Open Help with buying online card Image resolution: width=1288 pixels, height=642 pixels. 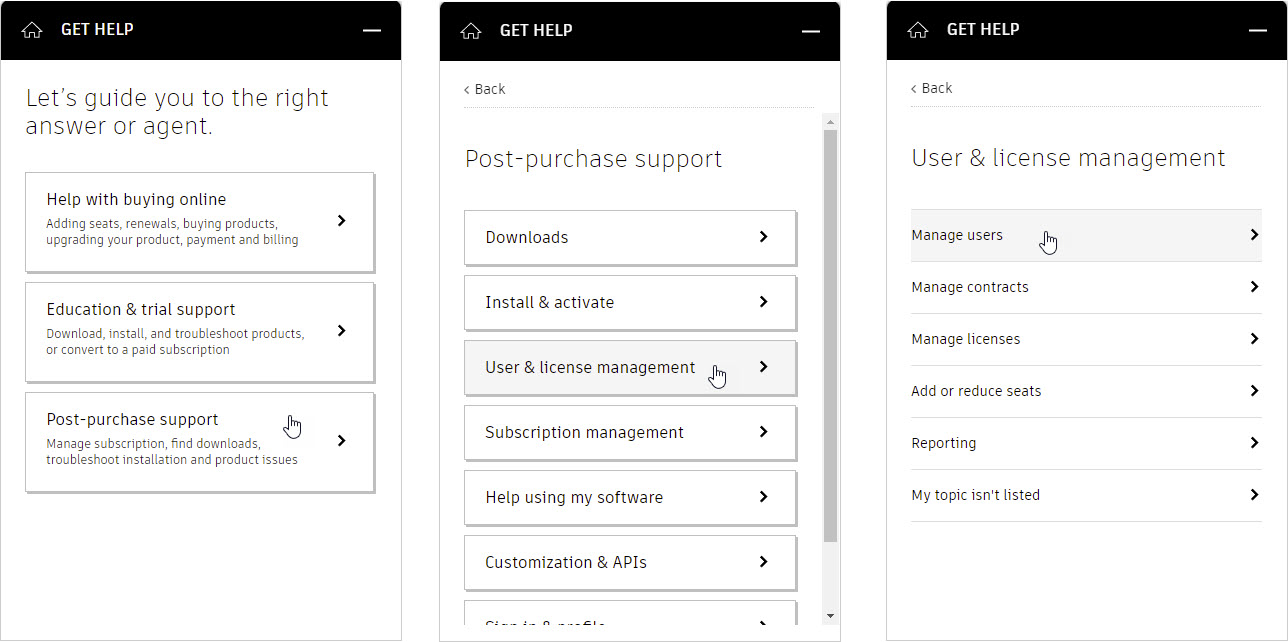(200, 221)
